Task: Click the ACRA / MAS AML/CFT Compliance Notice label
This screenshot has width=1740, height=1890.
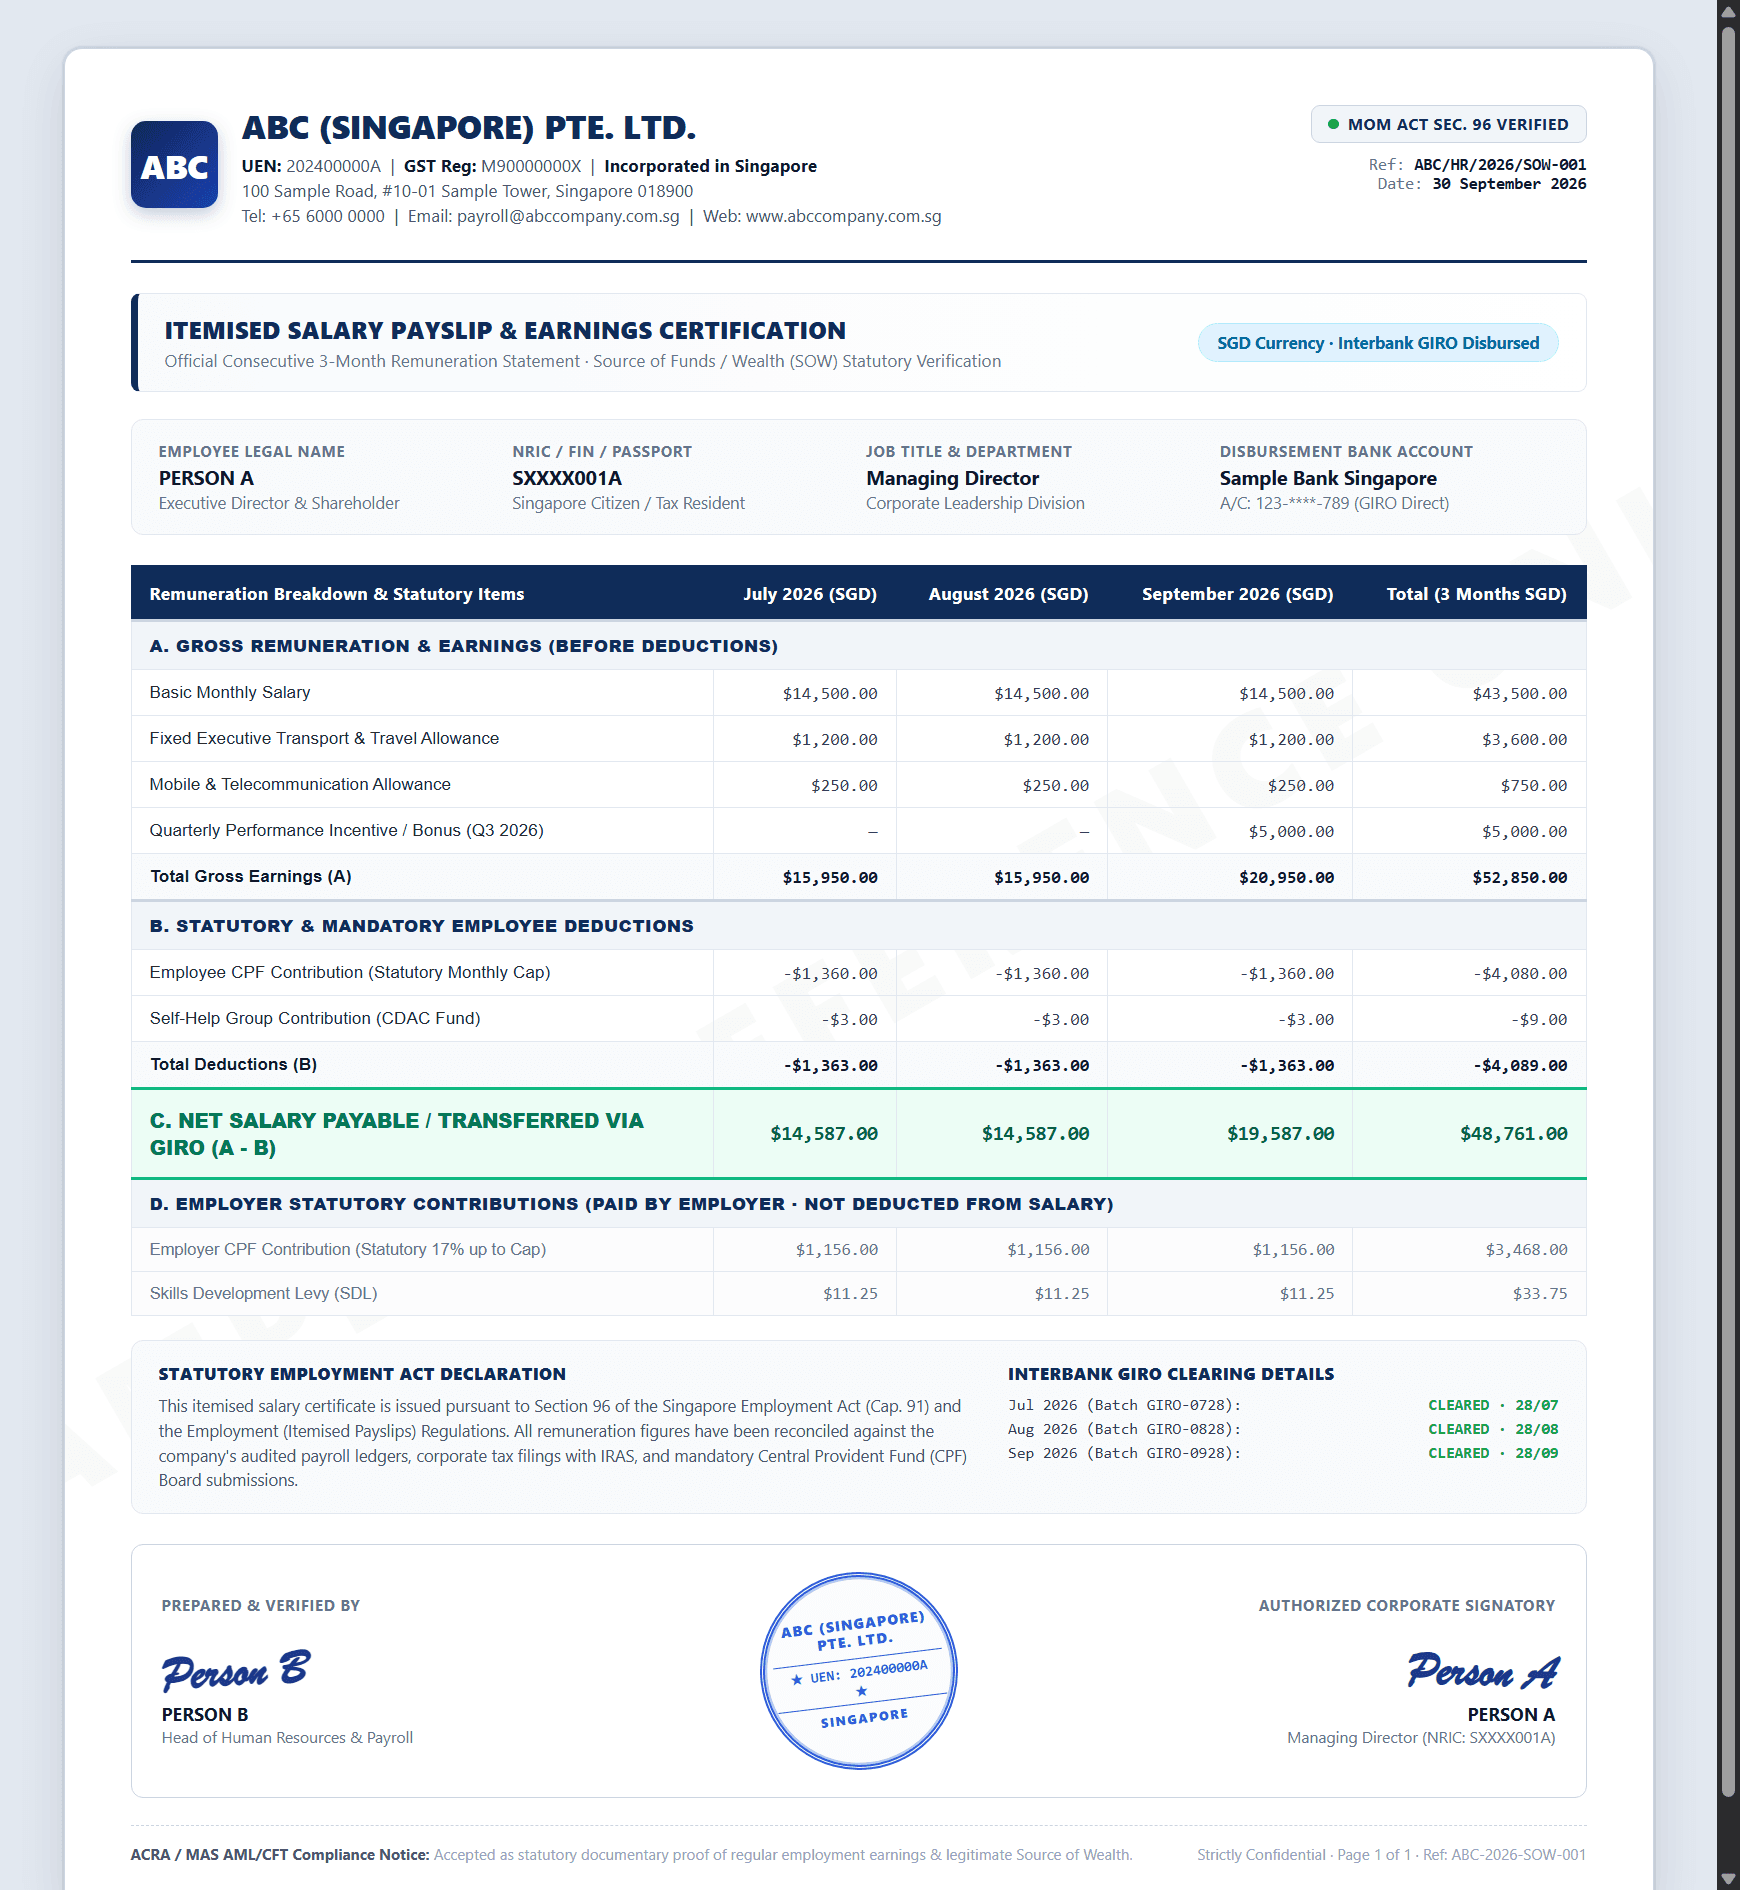Action: (280, 1855)
